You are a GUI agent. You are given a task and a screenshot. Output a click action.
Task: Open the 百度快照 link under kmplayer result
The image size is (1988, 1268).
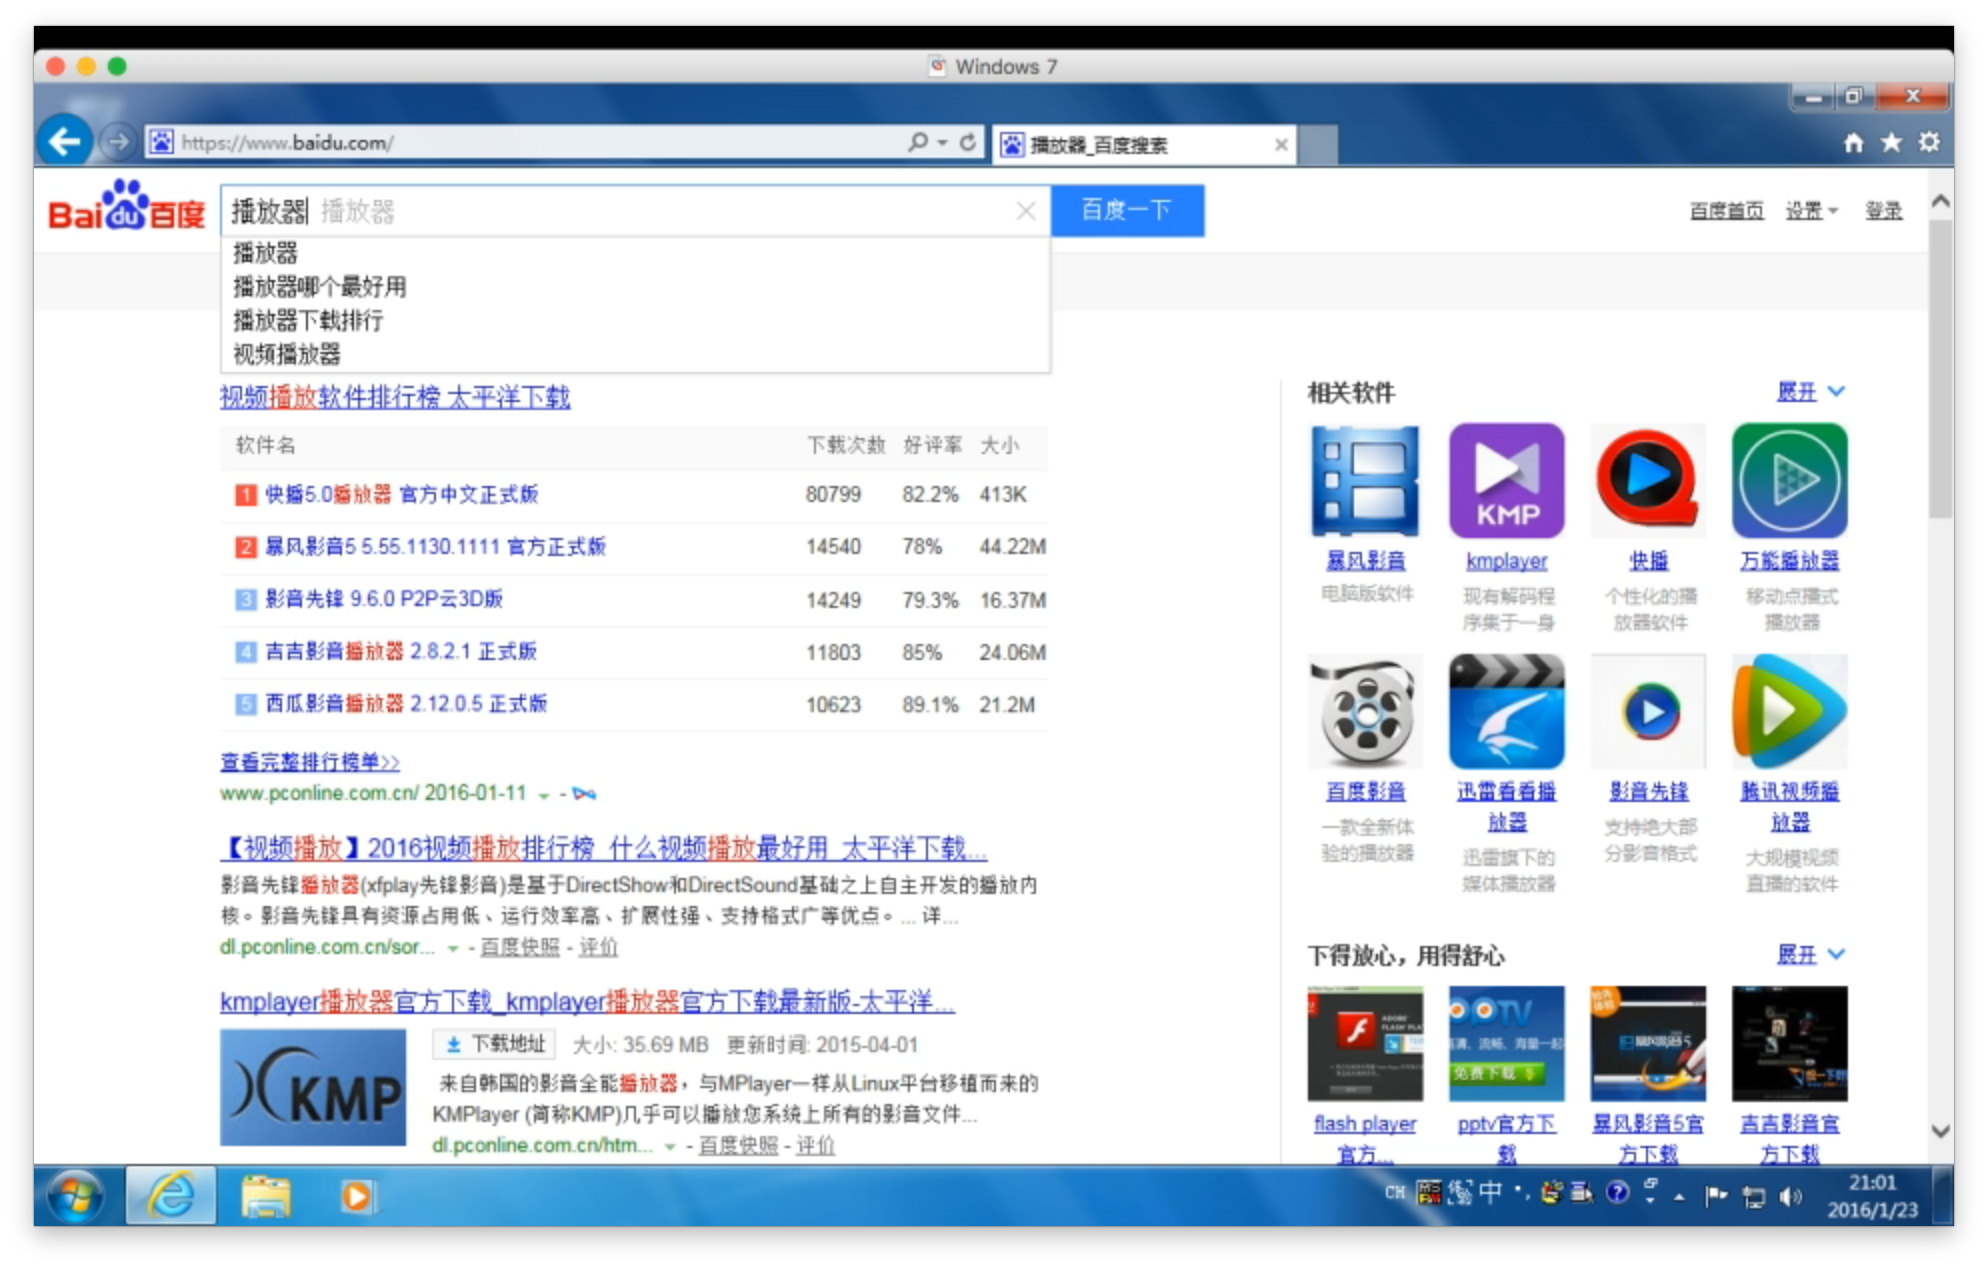(738, 1147)
